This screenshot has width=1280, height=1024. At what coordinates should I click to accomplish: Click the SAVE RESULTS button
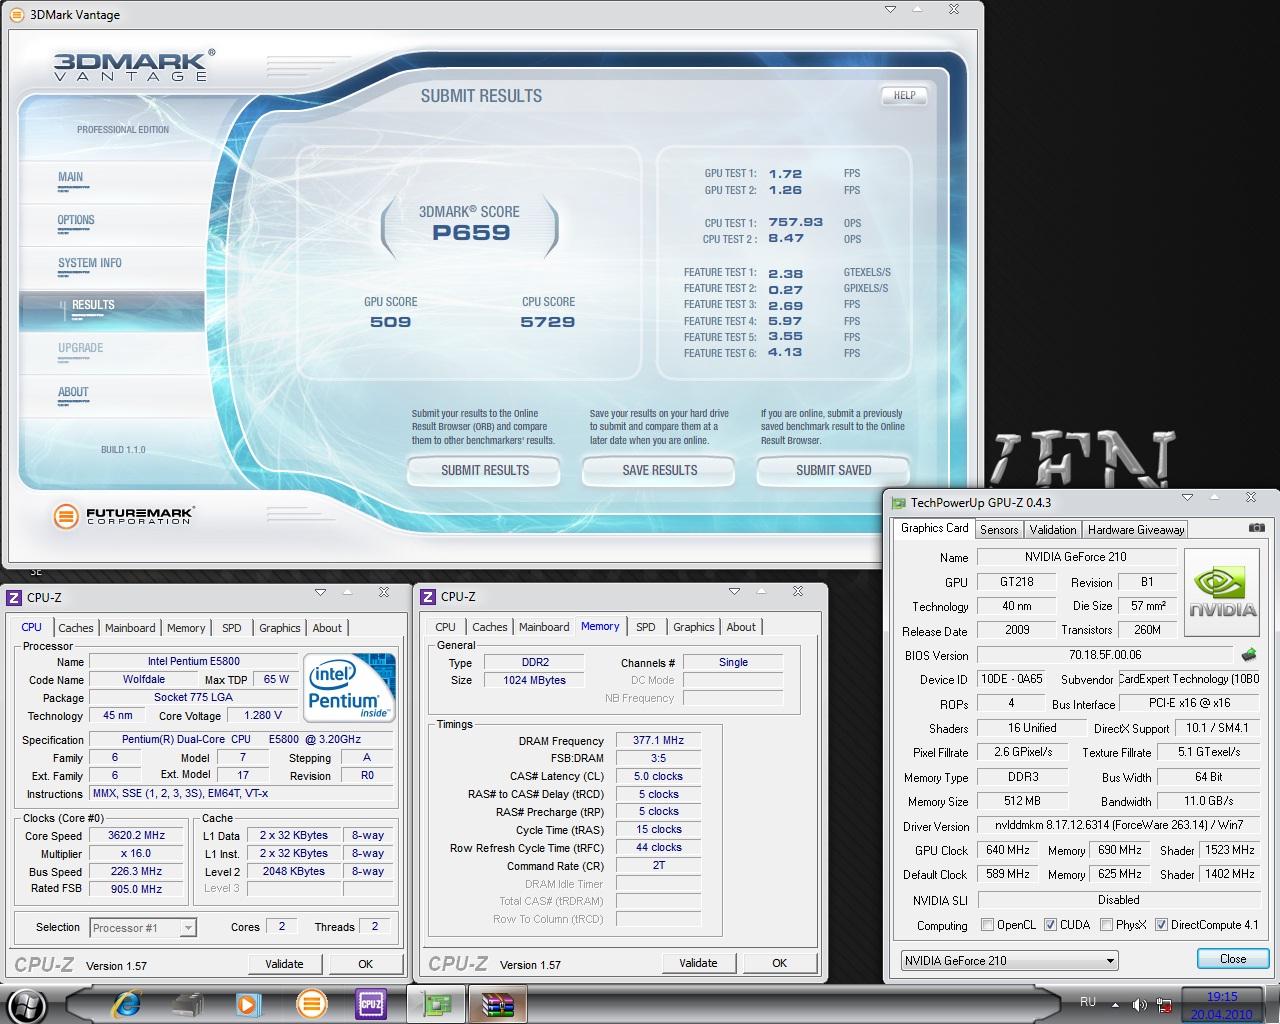point(660,470)
